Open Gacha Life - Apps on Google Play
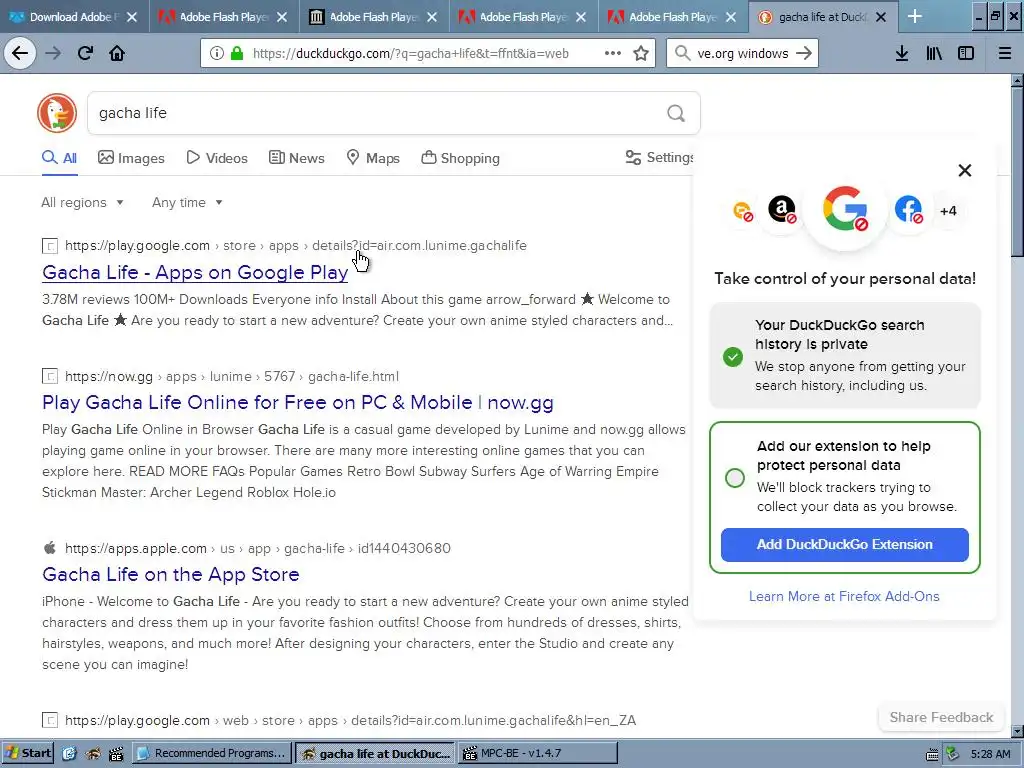 click(x=195, y=272)
